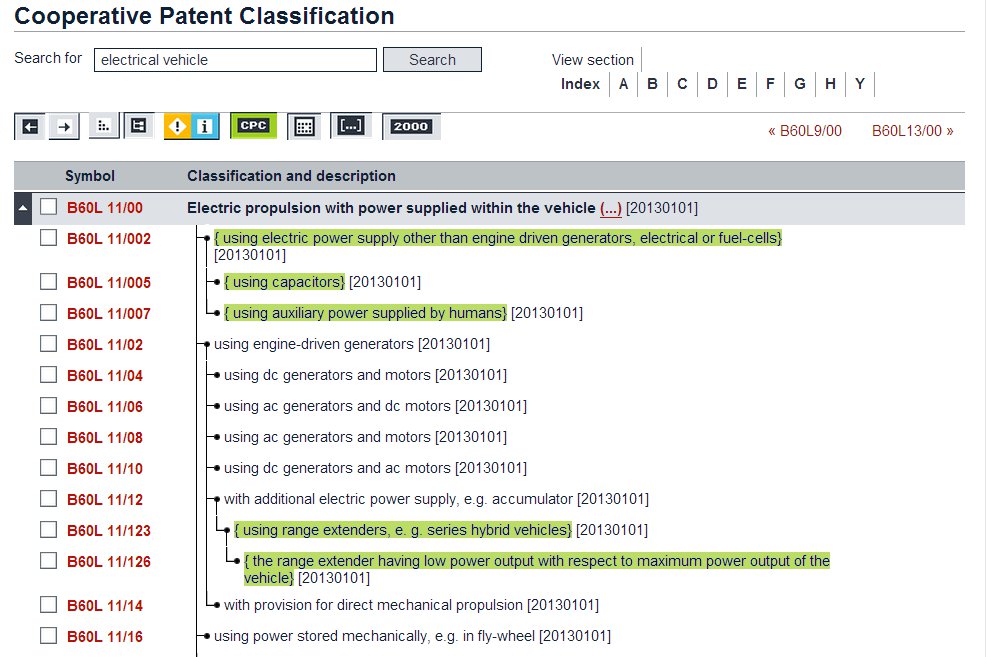Viewport: 986px width, 657px height.
Task: Open section B in View section
Action: point(652,84)
